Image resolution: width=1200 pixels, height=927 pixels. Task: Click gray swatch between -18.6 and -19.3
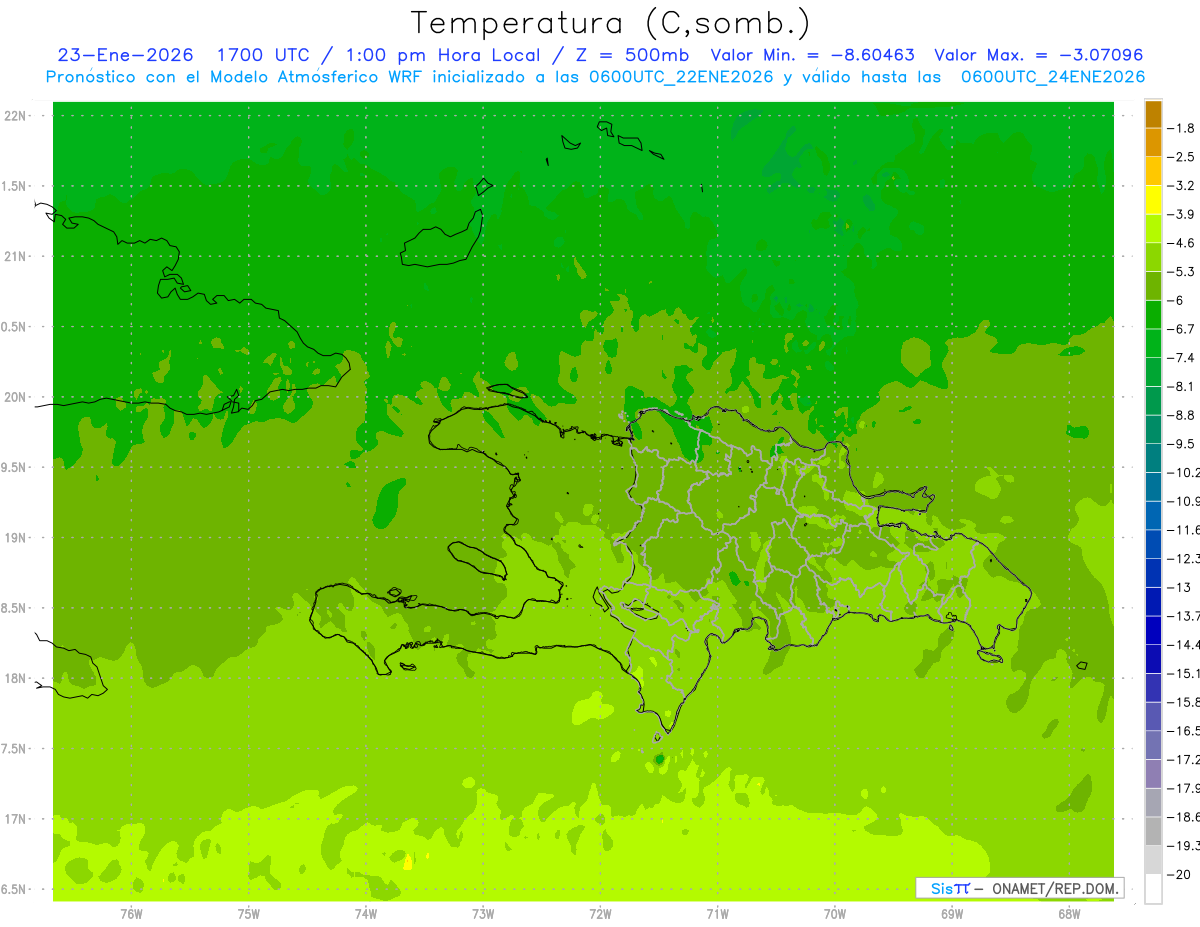(1154, 831)
